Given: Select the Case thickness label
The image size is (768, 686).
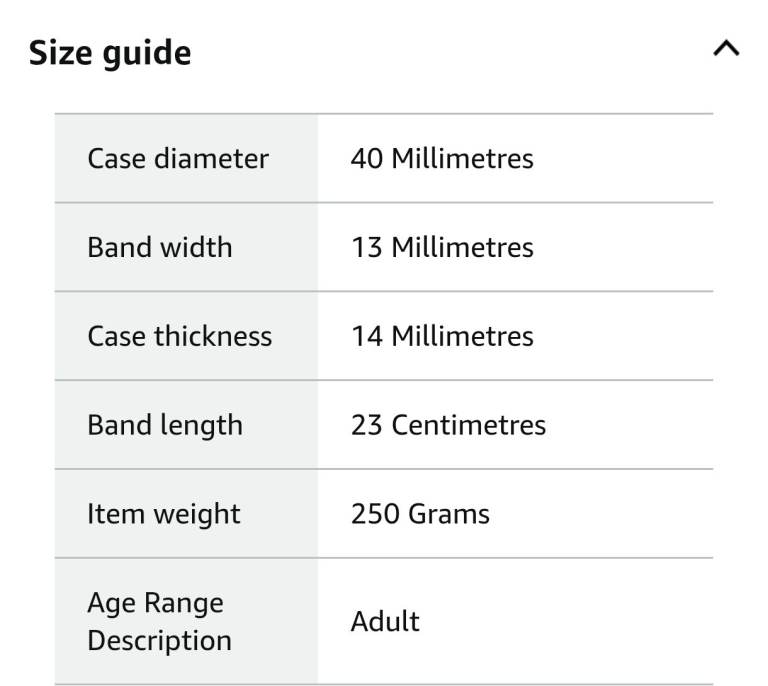Looking at the screenshot, I should [180, 336].
